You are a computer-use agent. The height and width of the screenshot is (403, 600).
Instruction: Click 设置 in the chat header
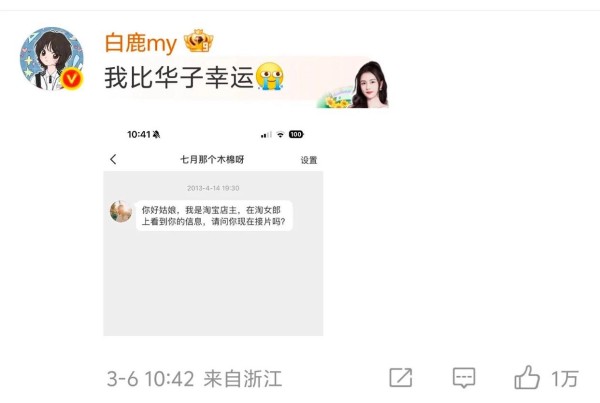(x=309, y=160)
